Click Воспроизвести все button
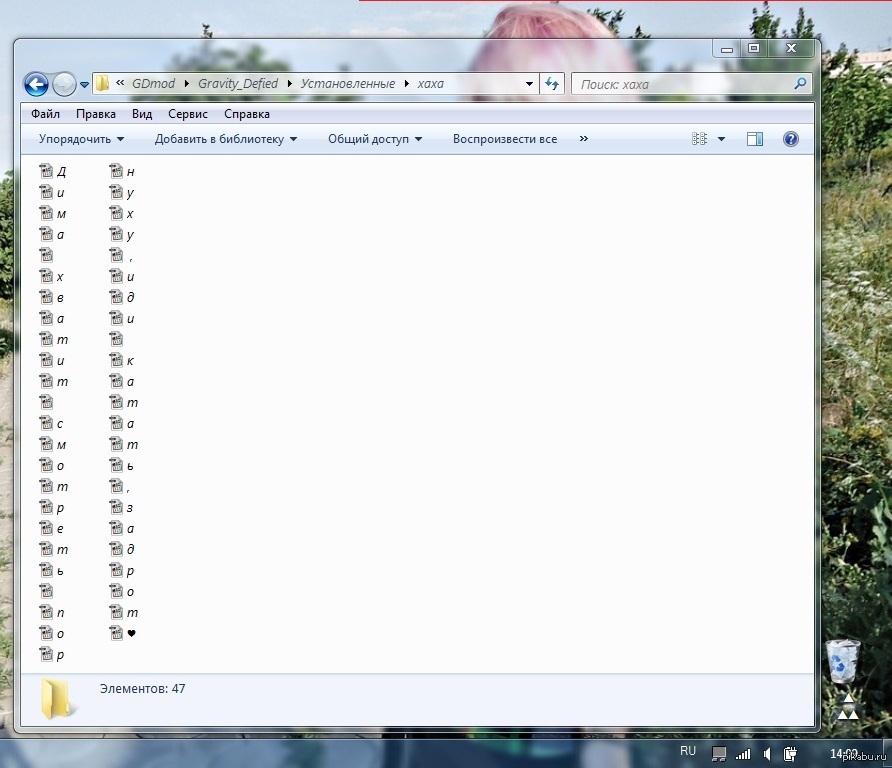This screenshot has width=892, height=768. (x=505, y=139)
